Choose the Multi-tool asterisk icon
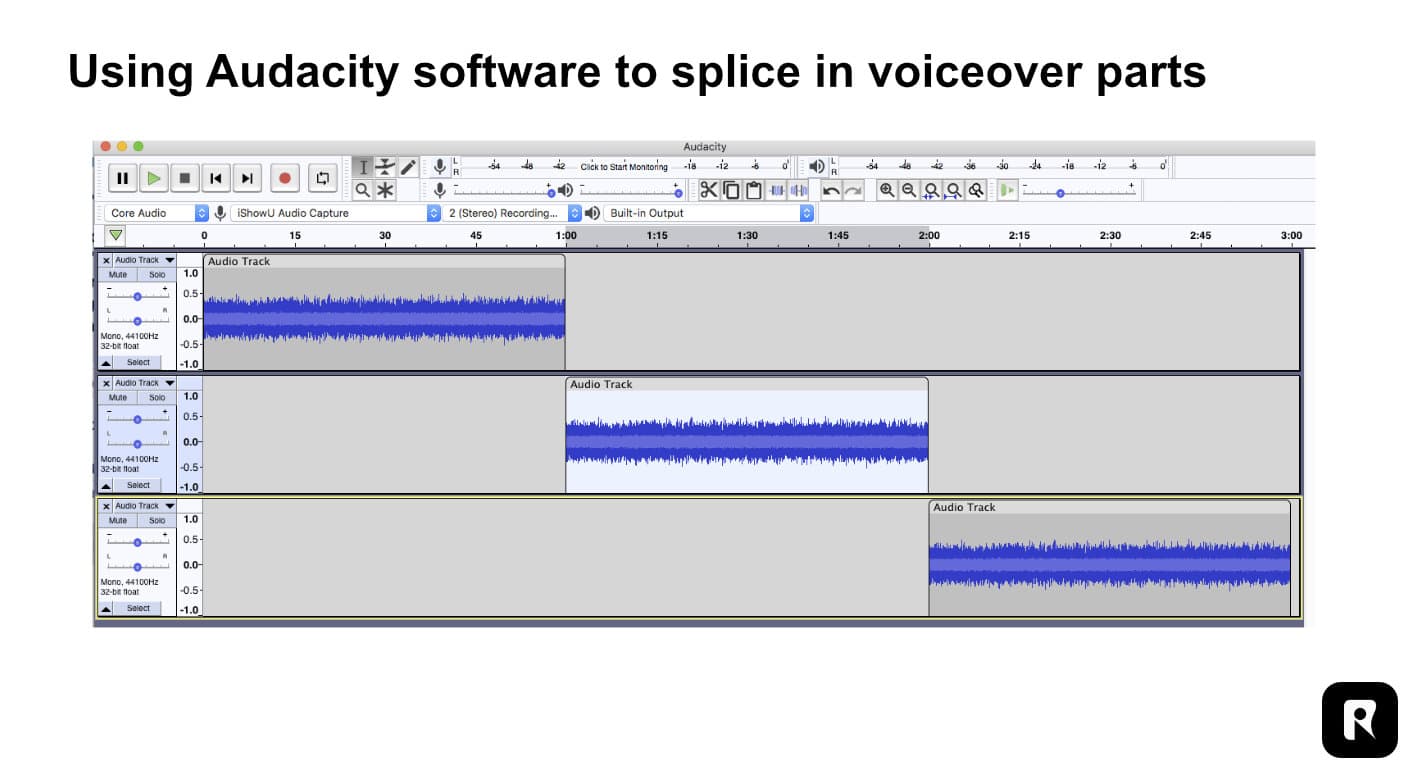Screen dimensions: 1408x768 385,190
